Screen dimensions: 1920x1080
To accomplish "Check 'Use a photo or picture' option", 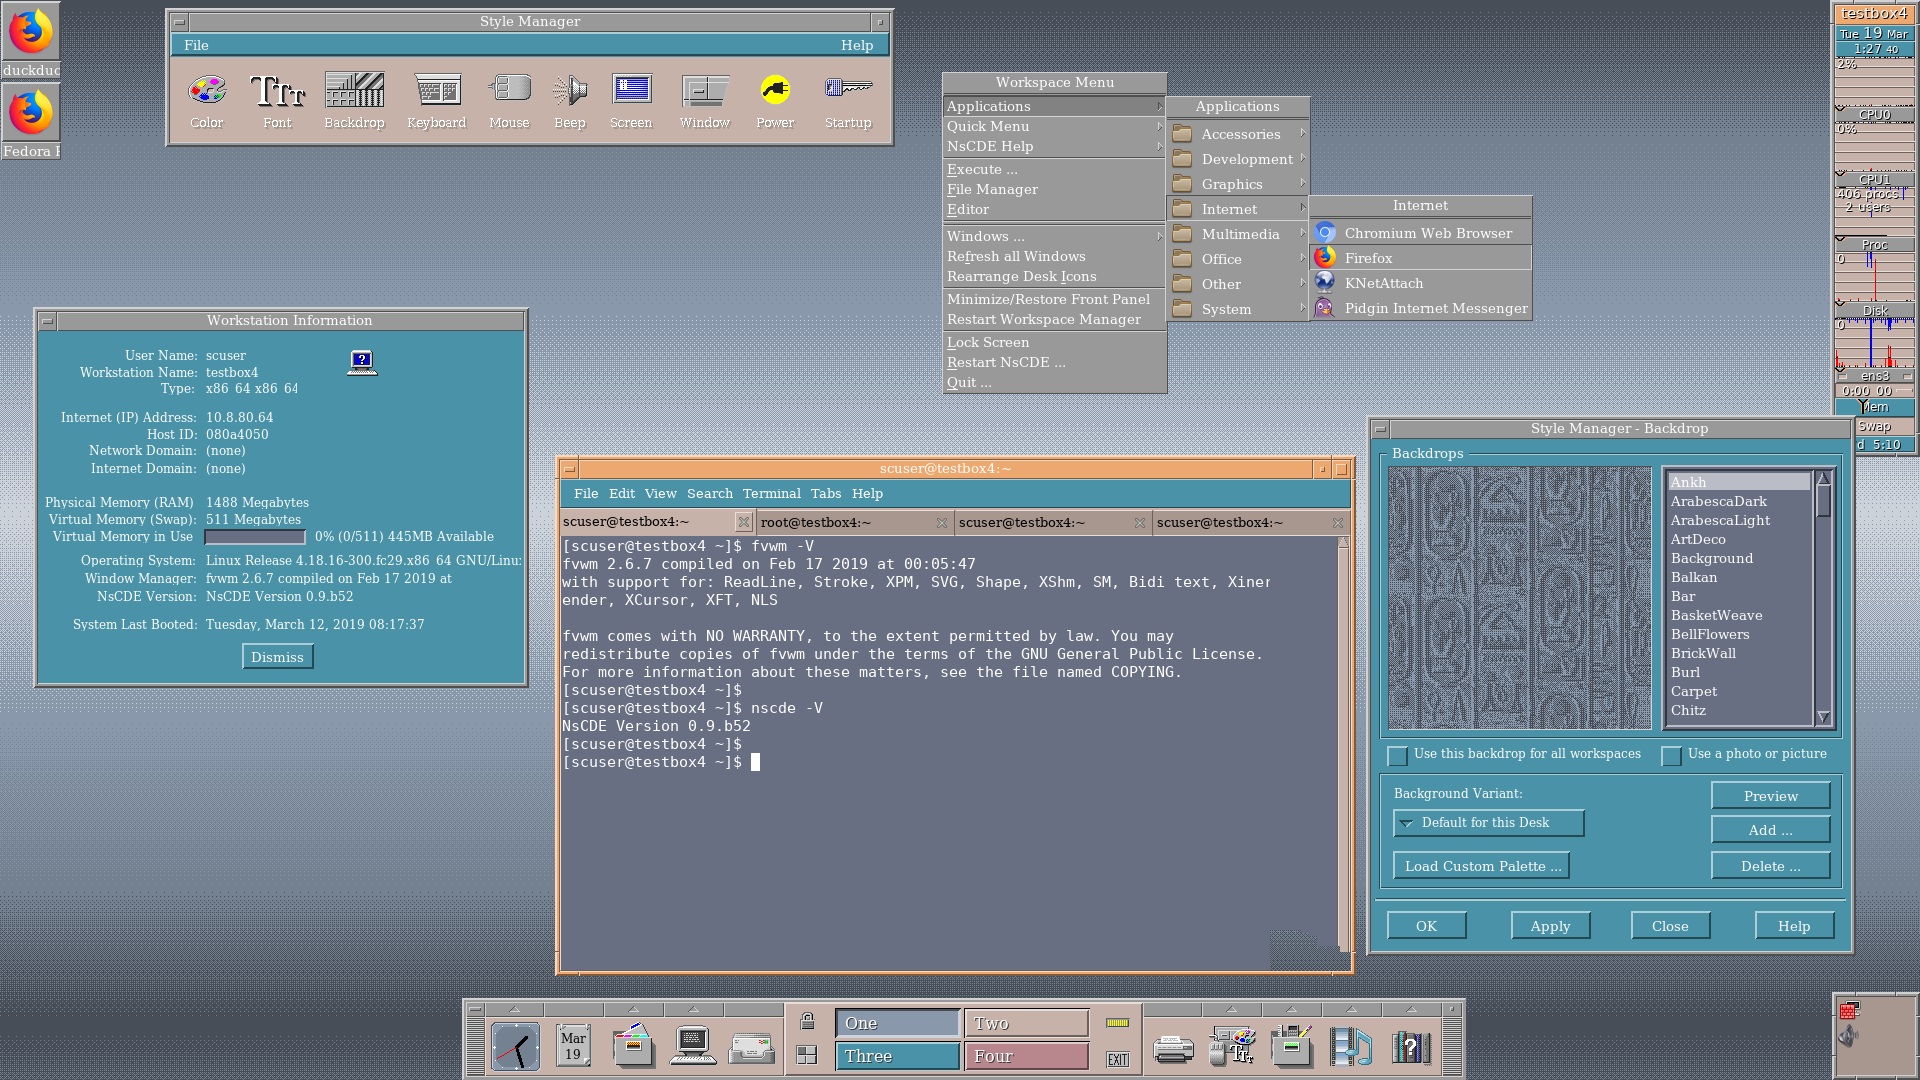I will coord(1671,755).
